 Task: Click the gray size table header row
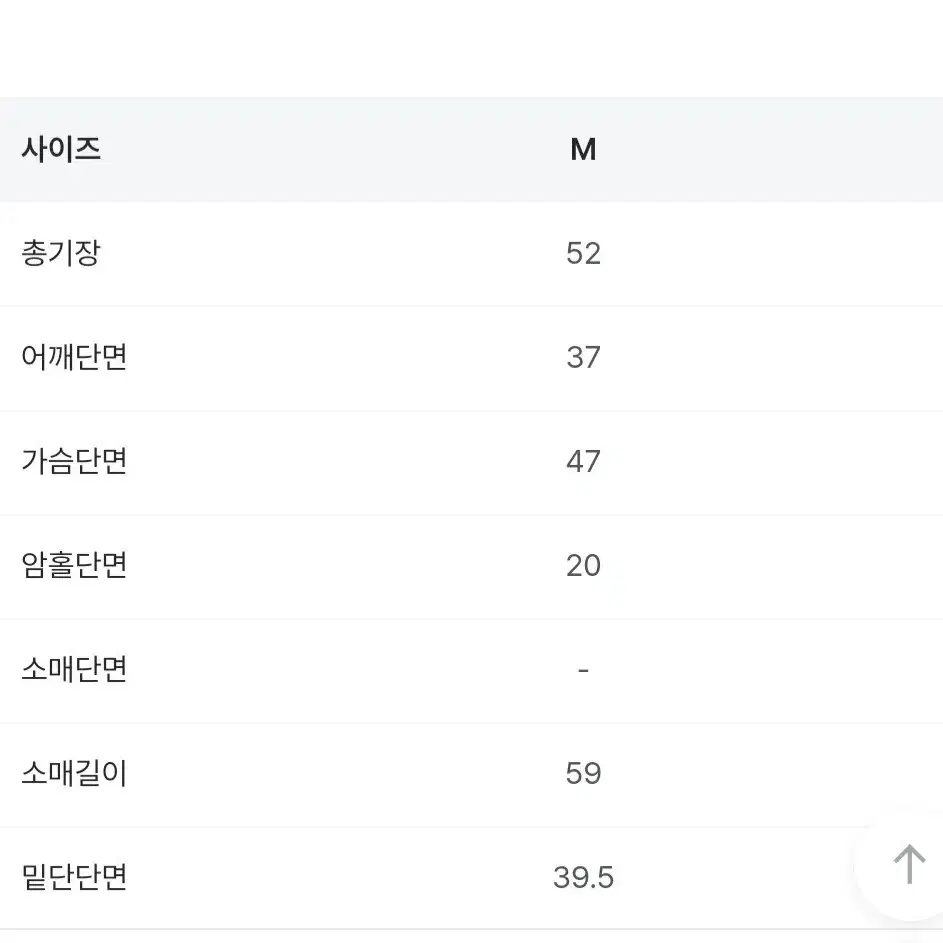(472, 150)
